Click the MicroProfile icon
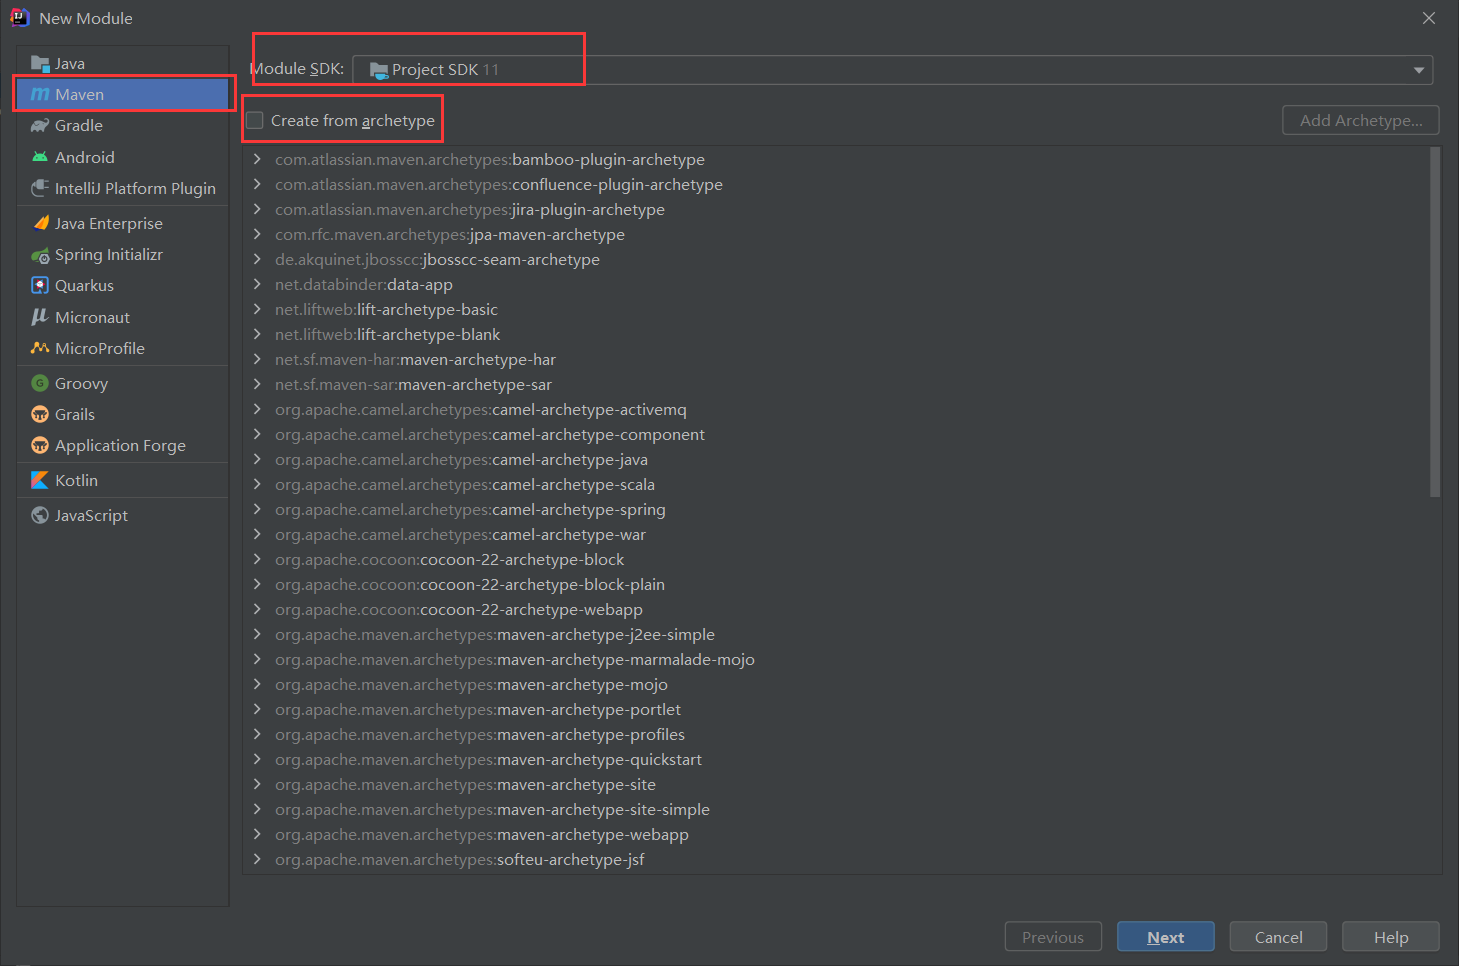This screenshot has width=1459, height=966. [x=40, y=348]
